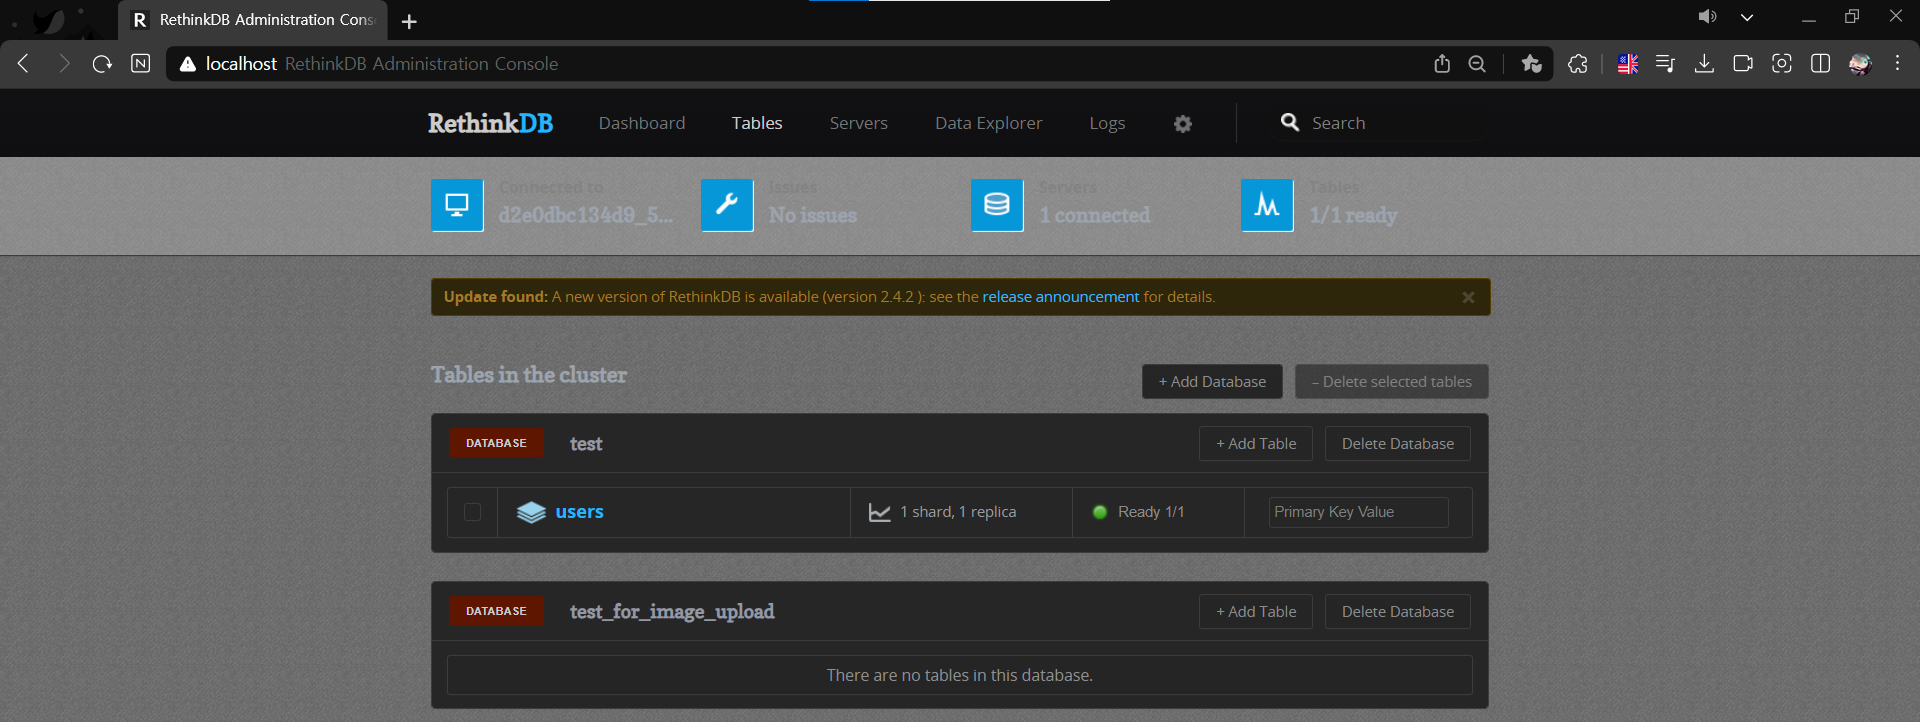Open the browser profile avatar

click(1860, 63)
